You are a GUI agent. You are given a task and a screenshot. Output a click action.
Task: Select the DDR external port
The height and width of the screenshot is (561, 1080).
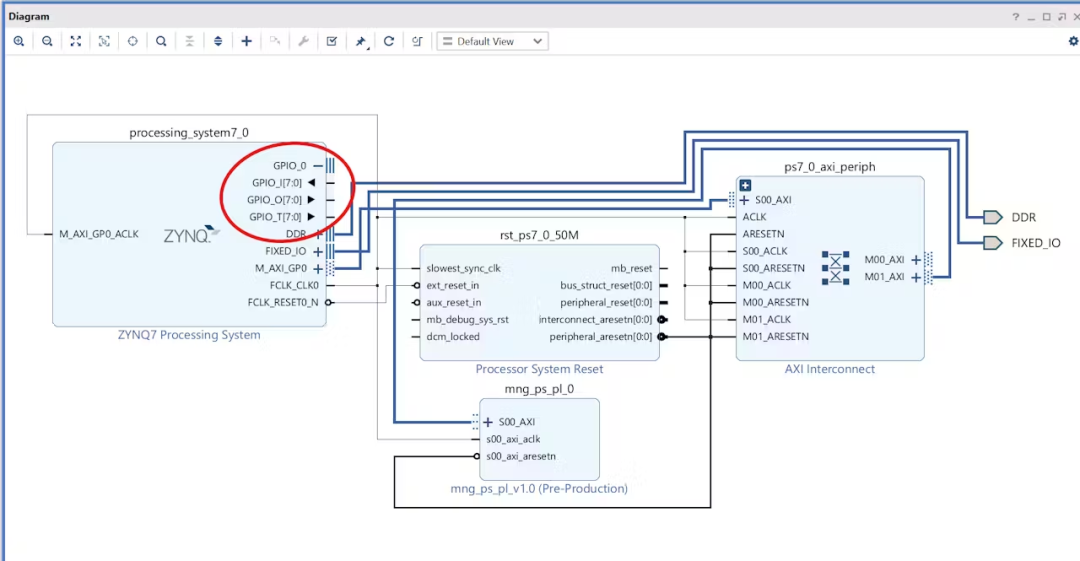[x=993, y=217]
